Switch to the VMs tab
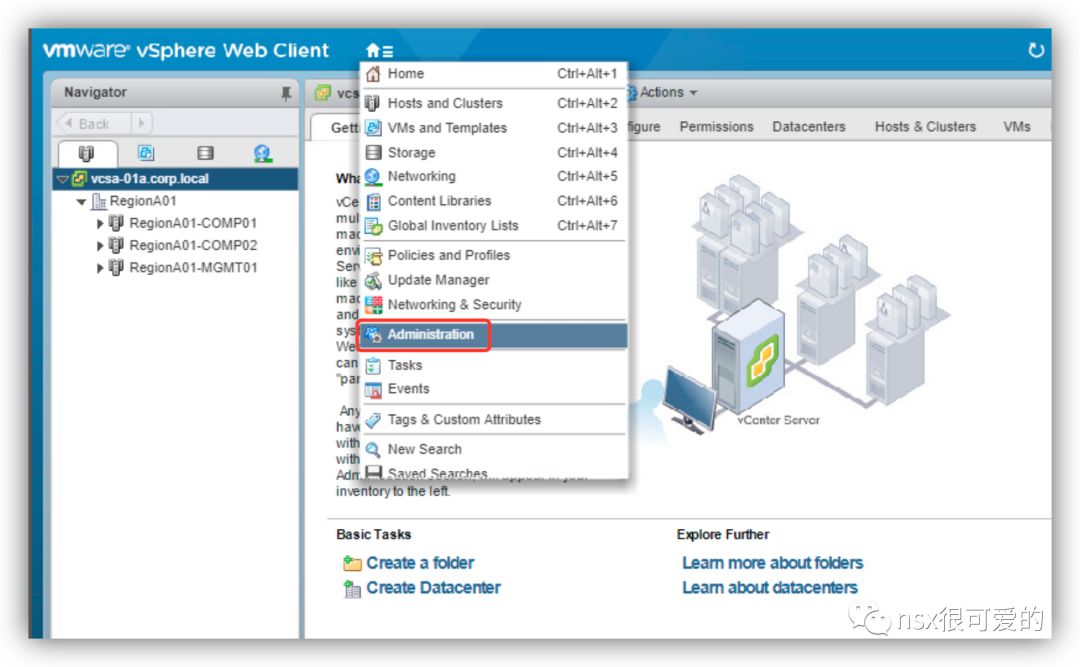The image size is (1080, 667). pyautogui.click(x=1017, y=127)
